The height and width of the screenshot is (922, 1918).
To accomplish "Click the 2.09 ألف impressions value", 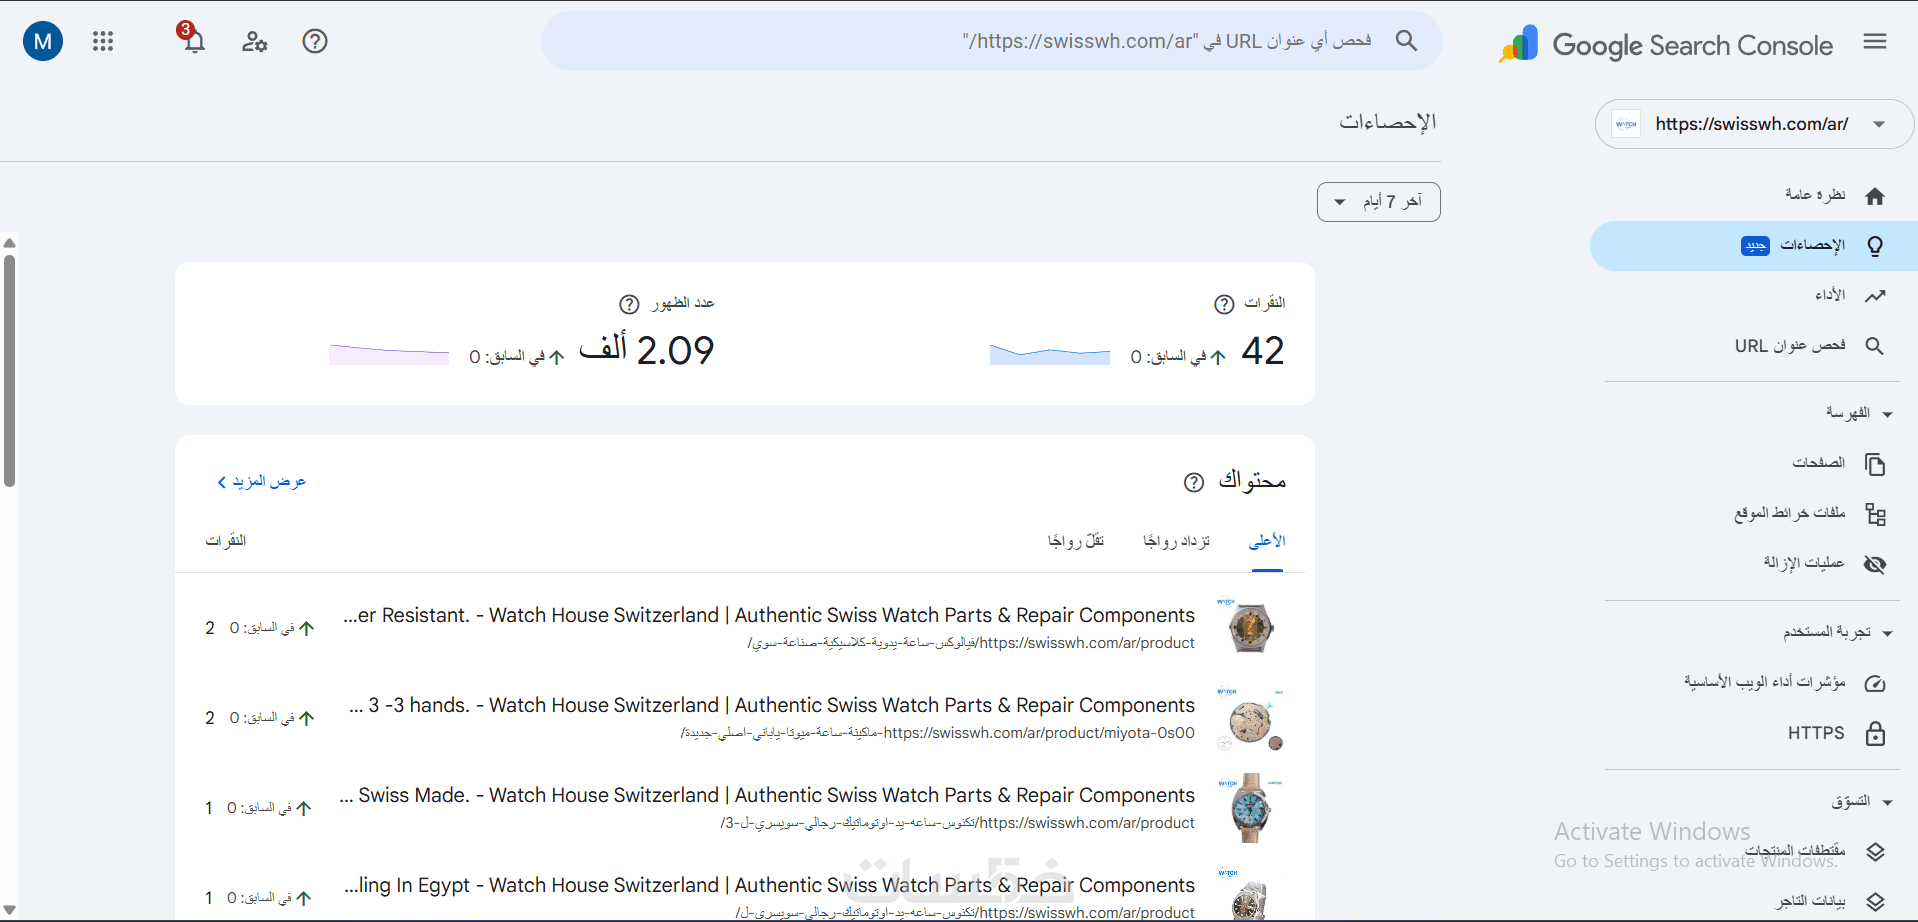I will point(646,351).
